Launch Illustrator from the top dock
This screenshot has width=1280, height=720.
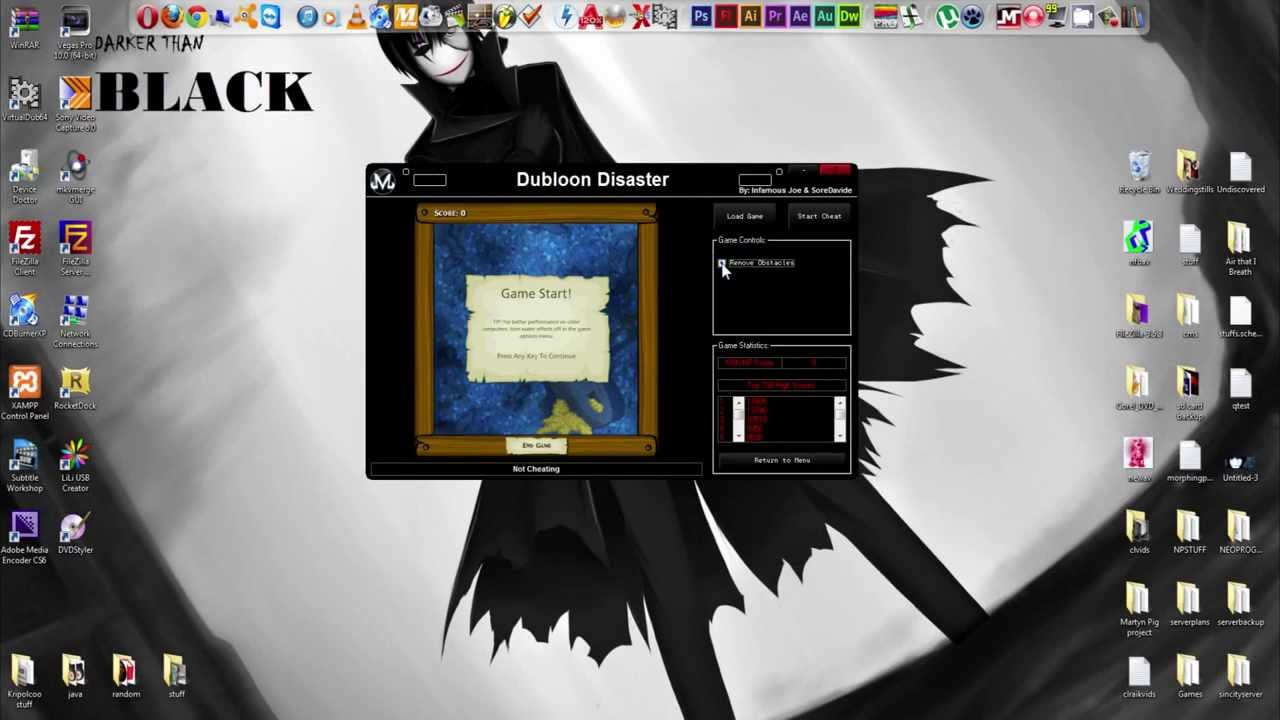coord(750,17)
